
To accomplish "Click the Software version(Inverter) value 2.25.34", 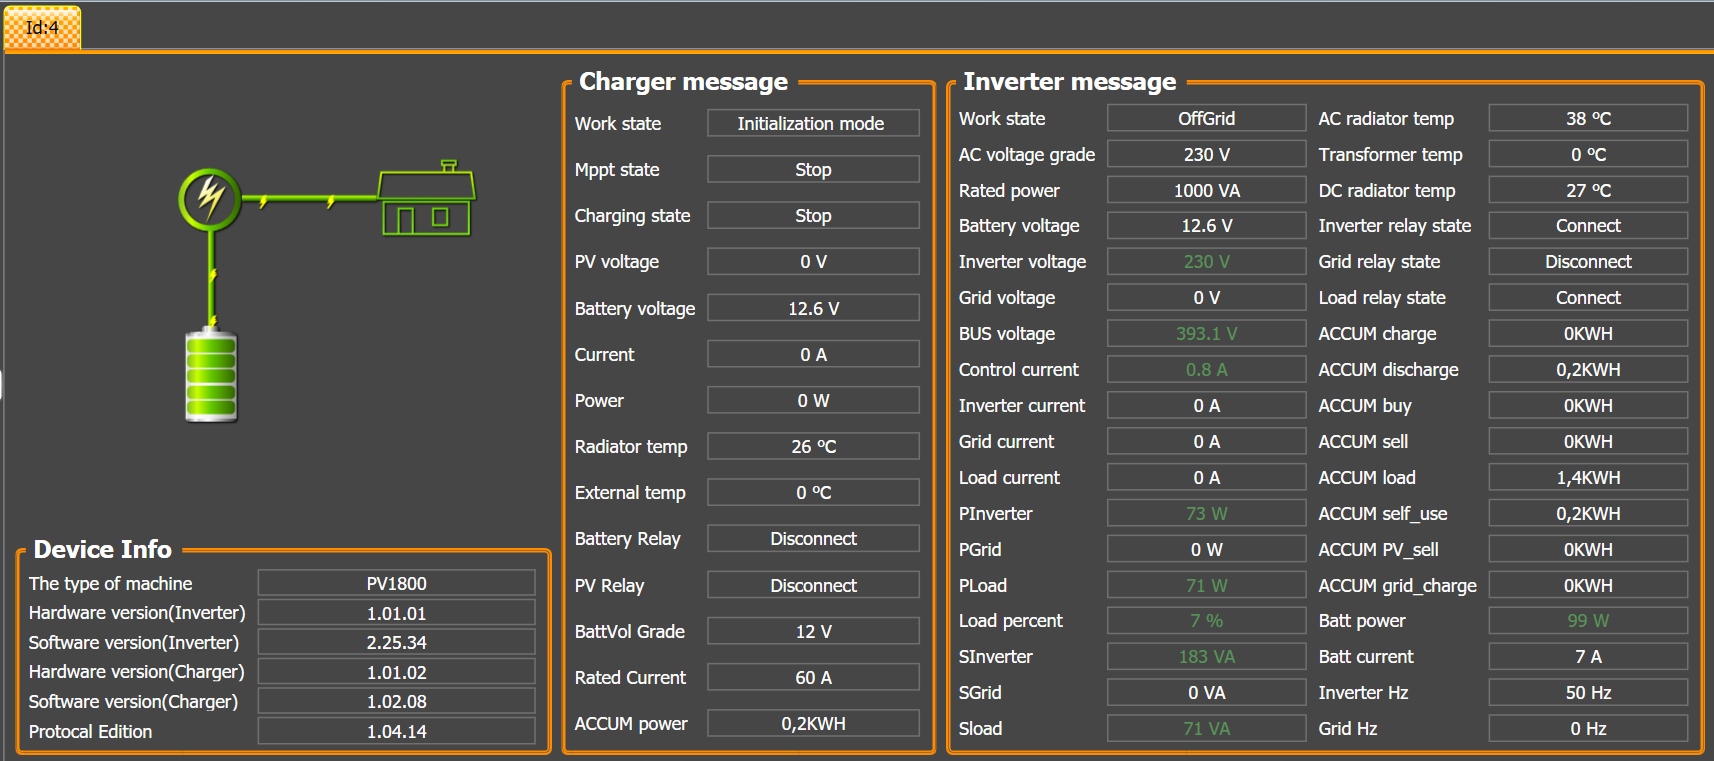I will [396, 643].
